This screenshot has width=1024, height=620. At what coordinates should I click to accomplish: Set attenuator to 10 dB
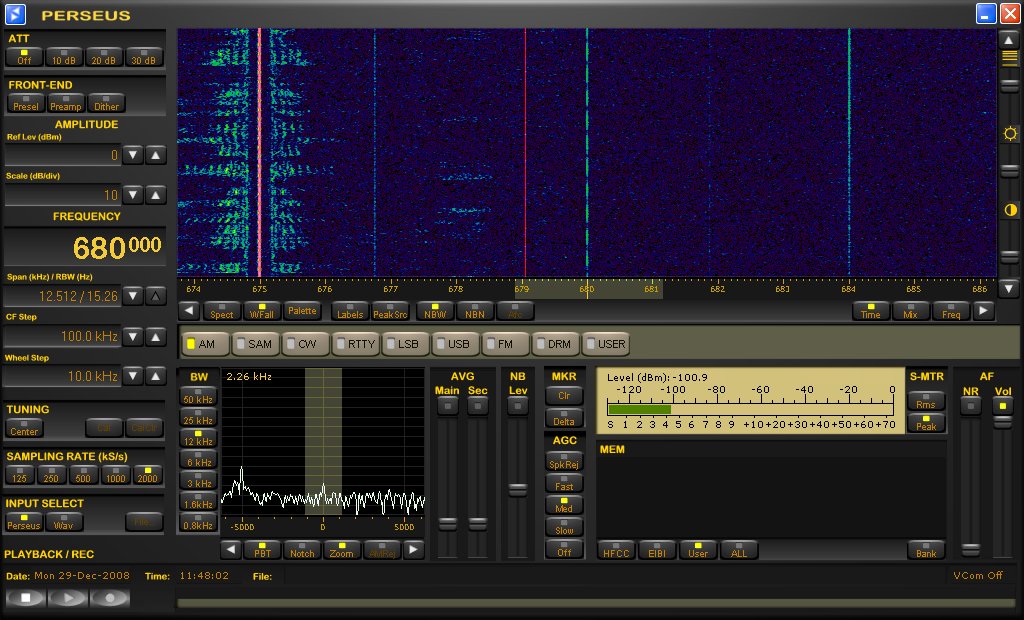click(64, 57)
